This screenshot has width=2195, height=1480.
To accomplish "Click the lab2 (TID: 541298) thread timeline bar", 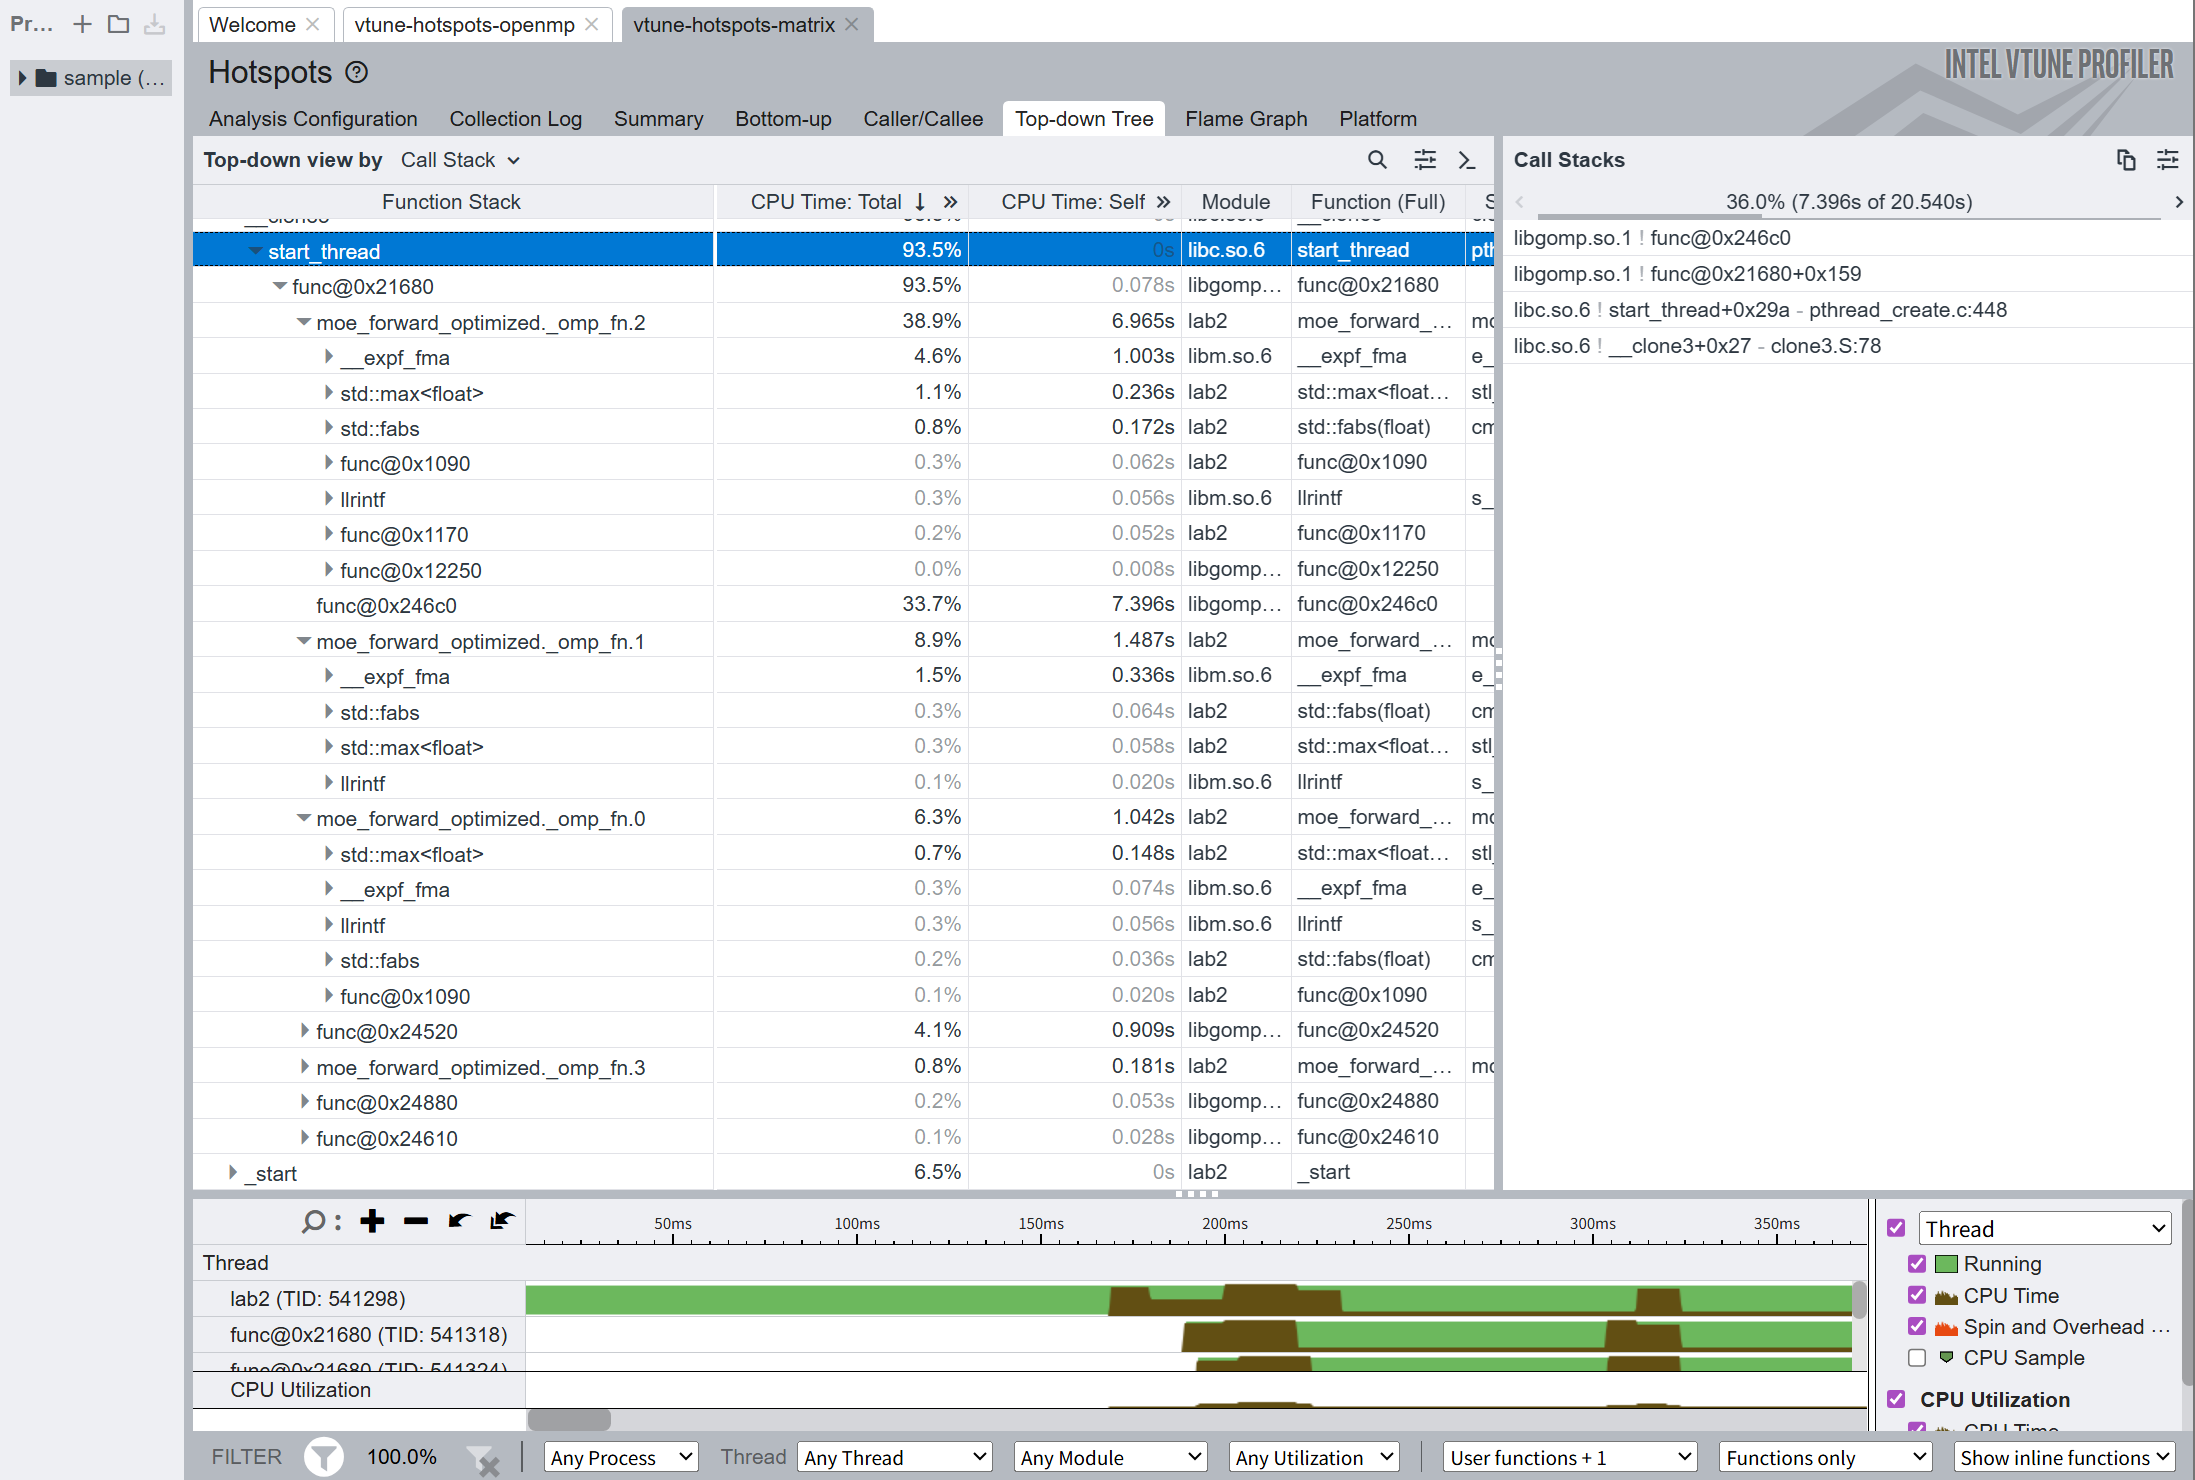I will click(1189, 1299).
